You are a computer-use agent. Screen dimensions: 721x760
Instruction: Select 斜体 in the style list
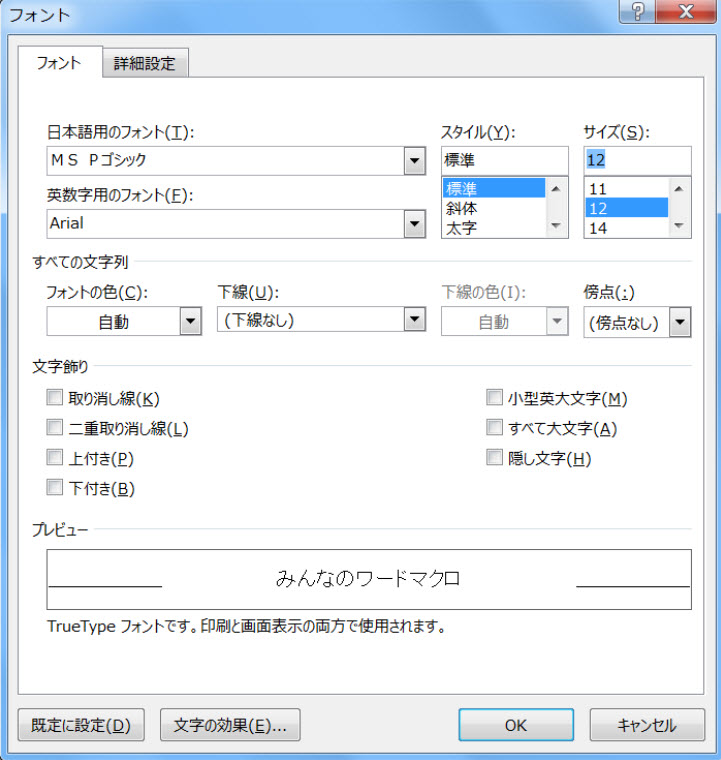pyautogui.click(x=461, y=208)
